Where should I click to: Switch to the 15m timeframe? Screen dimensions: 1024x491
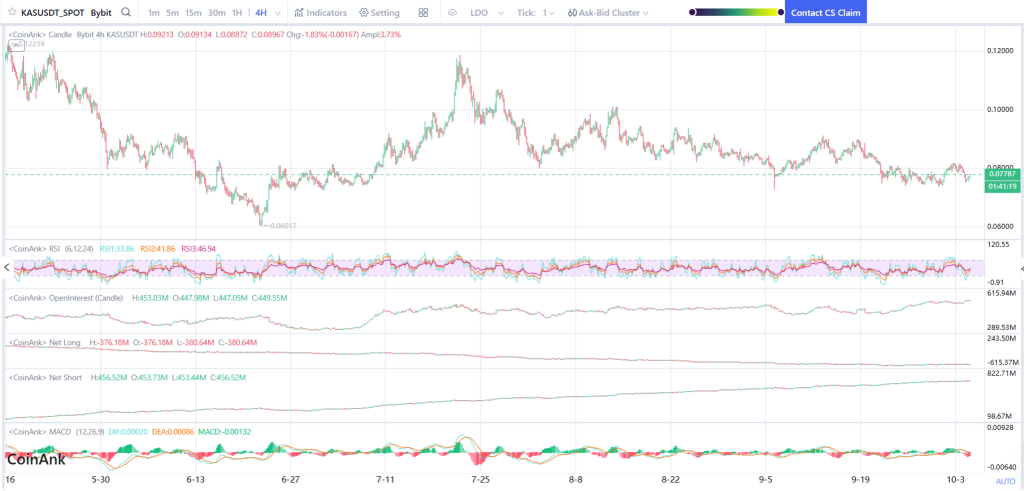click(193, 12)
